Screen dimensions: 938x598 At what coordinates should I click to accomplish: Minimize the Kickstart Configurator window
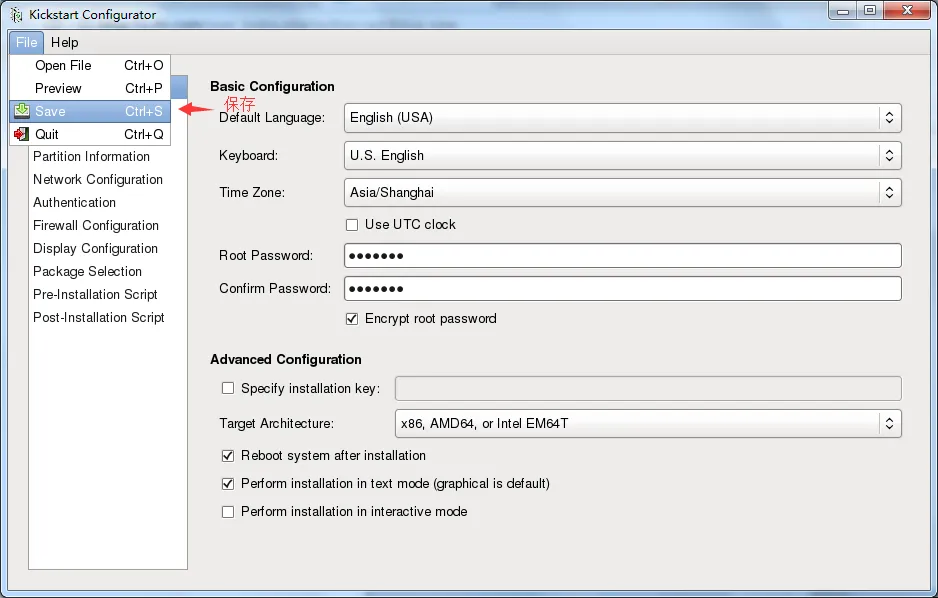coord(843,11)
